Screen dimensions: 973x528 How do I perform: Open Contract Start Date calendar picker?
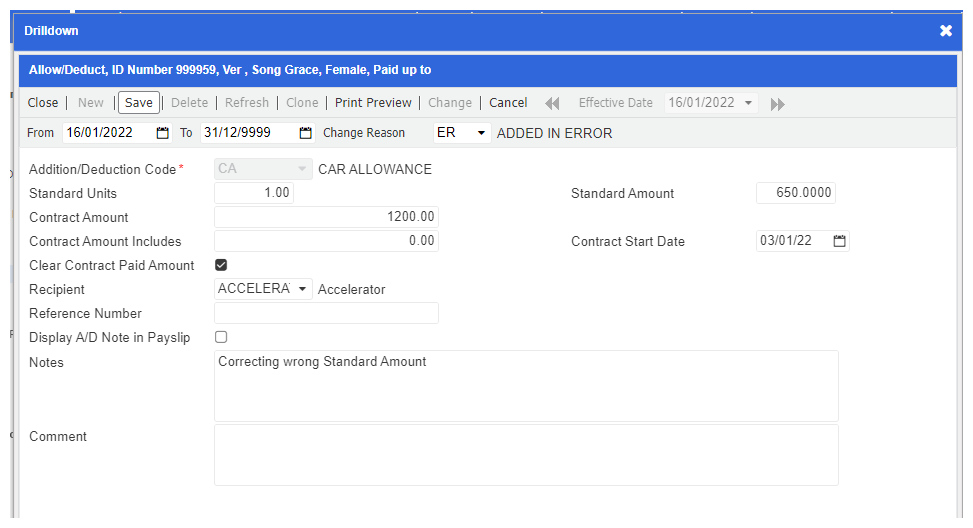click(x=839, y=241)
